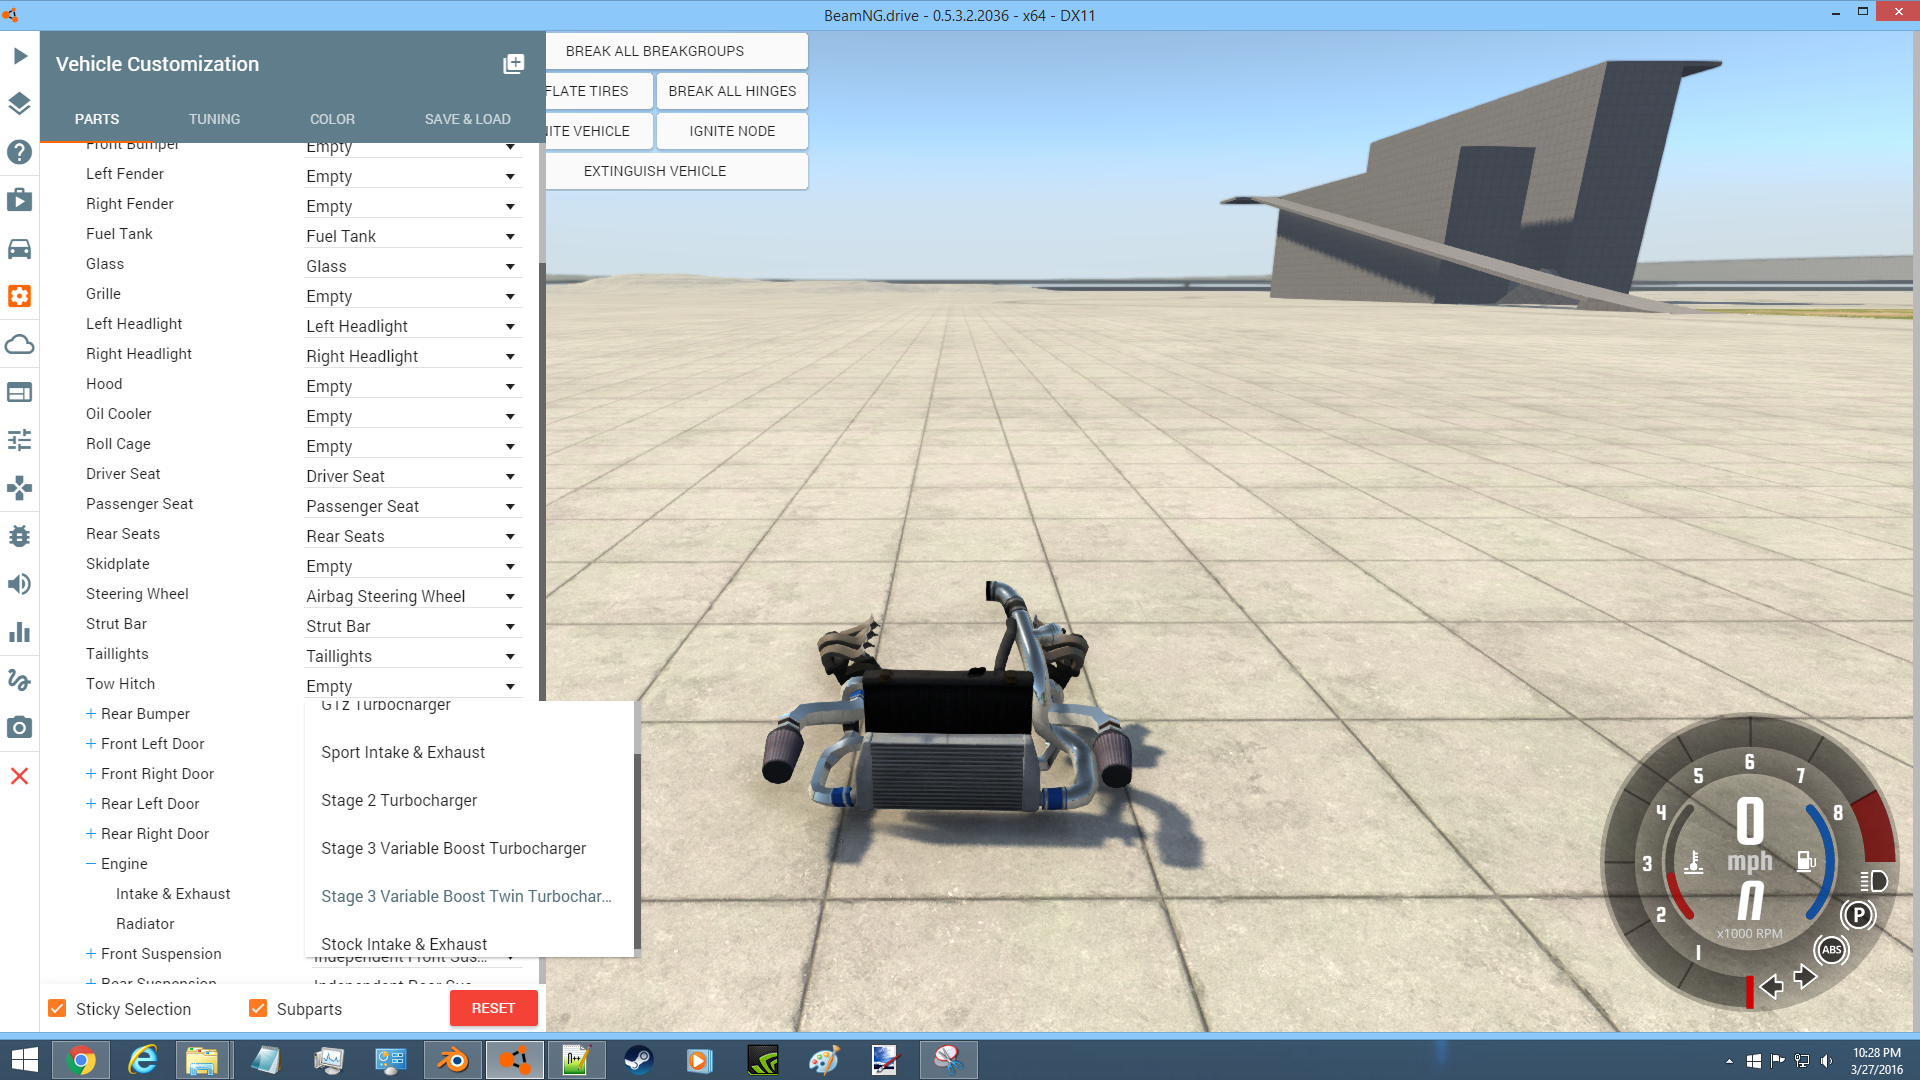
Task: Open the photo mode camera icon
Action: [20, 728]
